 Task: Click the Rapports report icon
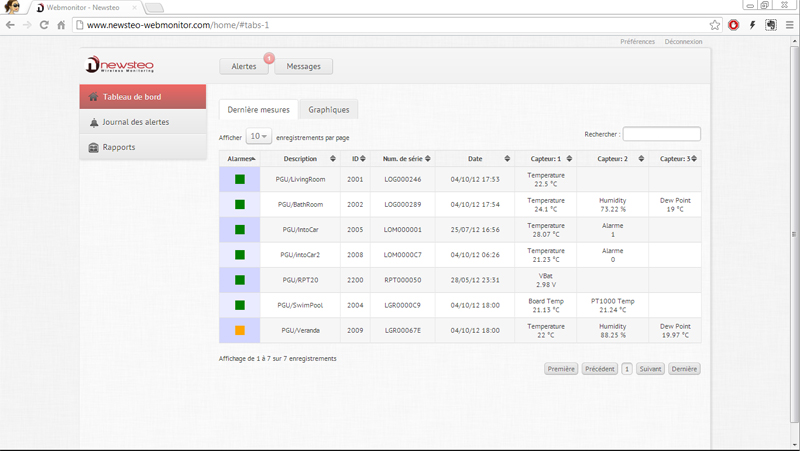pos(93,147)
